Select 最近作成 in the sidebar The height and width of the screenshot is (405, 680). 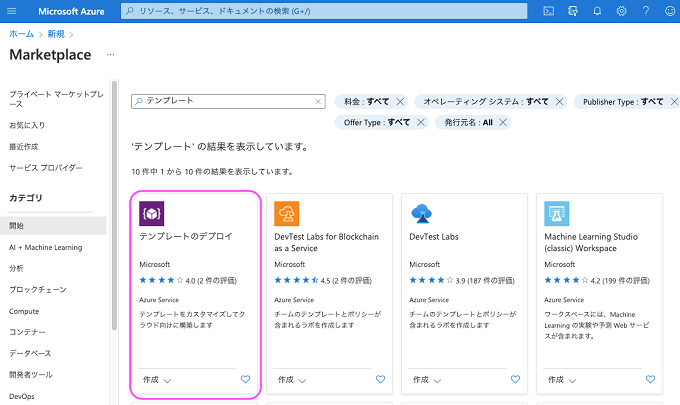point(23,147)
